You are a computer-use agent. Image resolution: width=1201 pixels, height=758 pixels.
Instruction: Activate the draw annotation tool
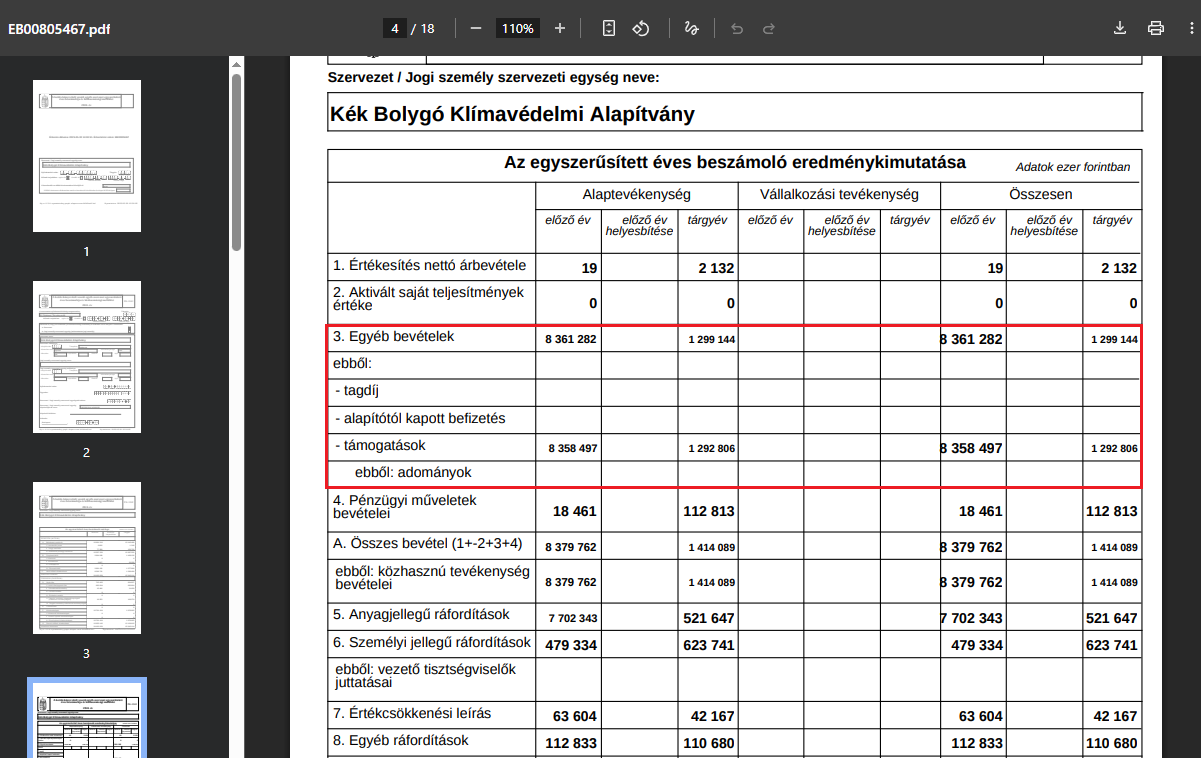691,28
